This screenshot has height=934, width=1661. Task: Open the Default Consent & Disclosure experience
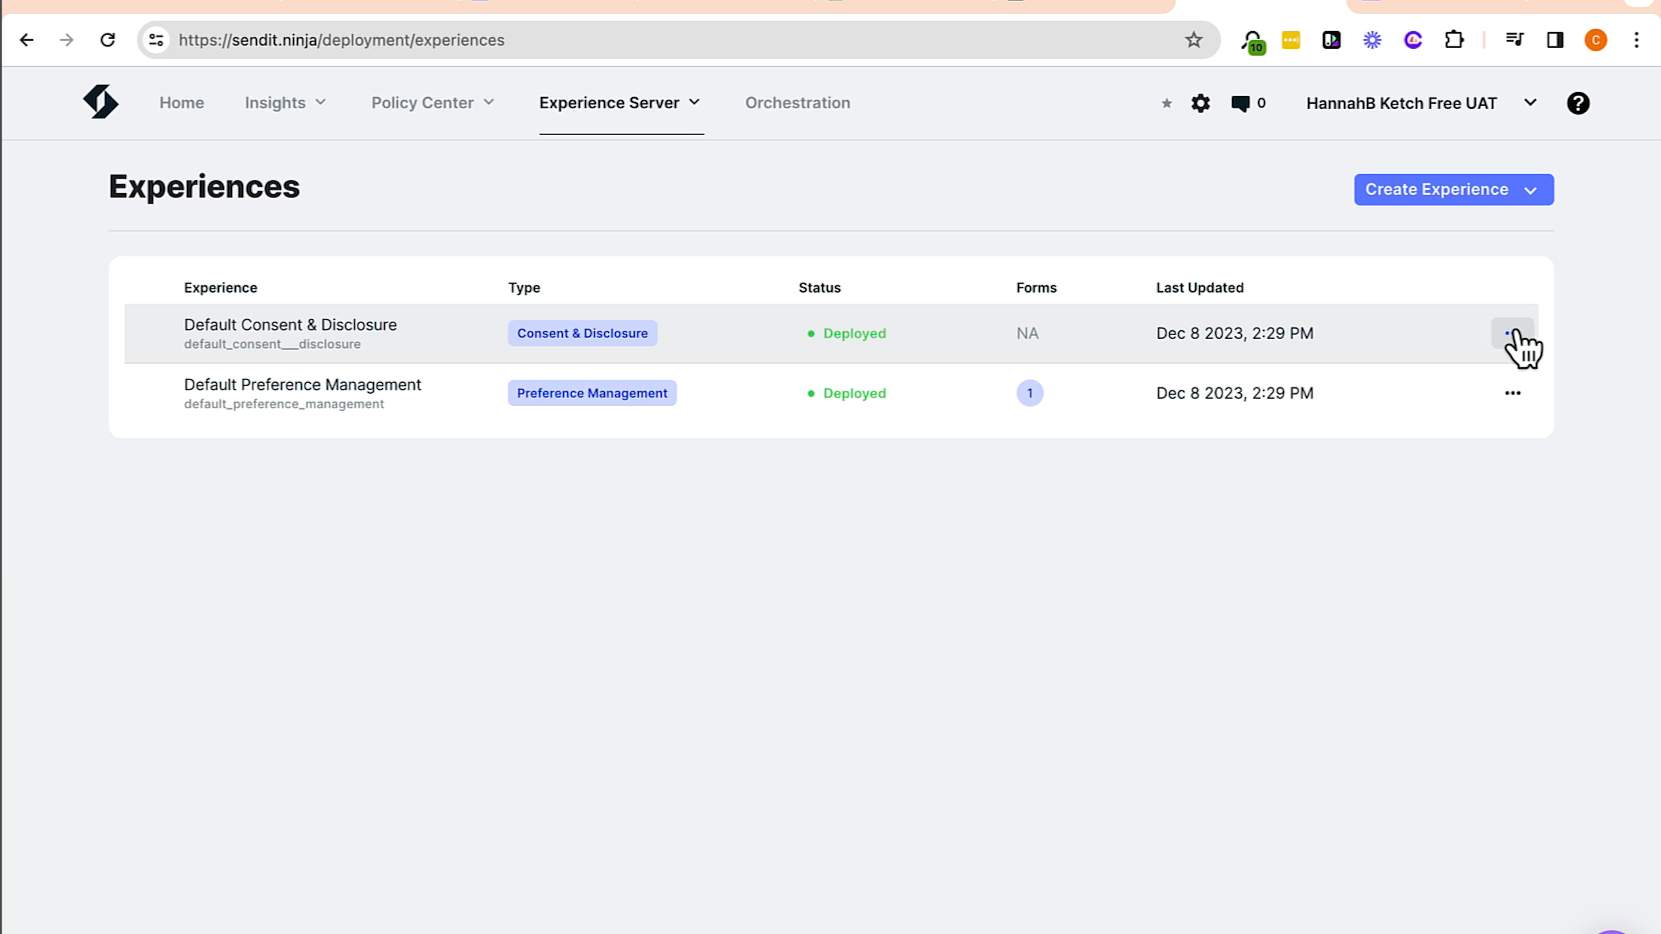290,325
